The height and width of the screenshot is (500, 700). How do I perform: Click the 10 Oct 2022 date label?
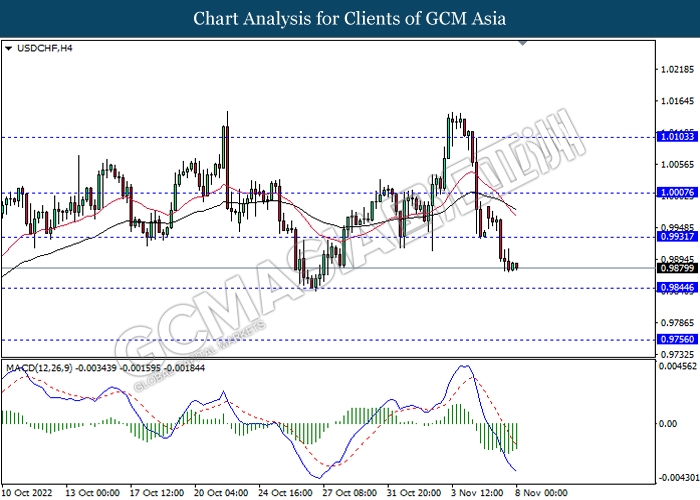pos(27,493)
